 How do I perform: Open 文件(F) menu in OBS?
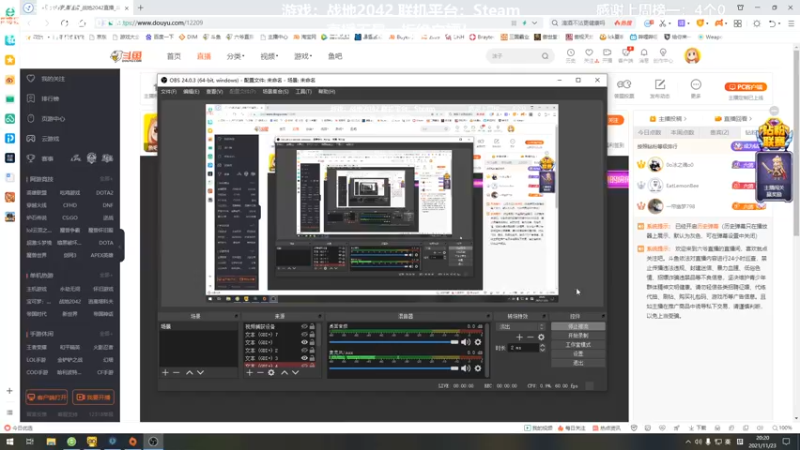tap(168, 92)
